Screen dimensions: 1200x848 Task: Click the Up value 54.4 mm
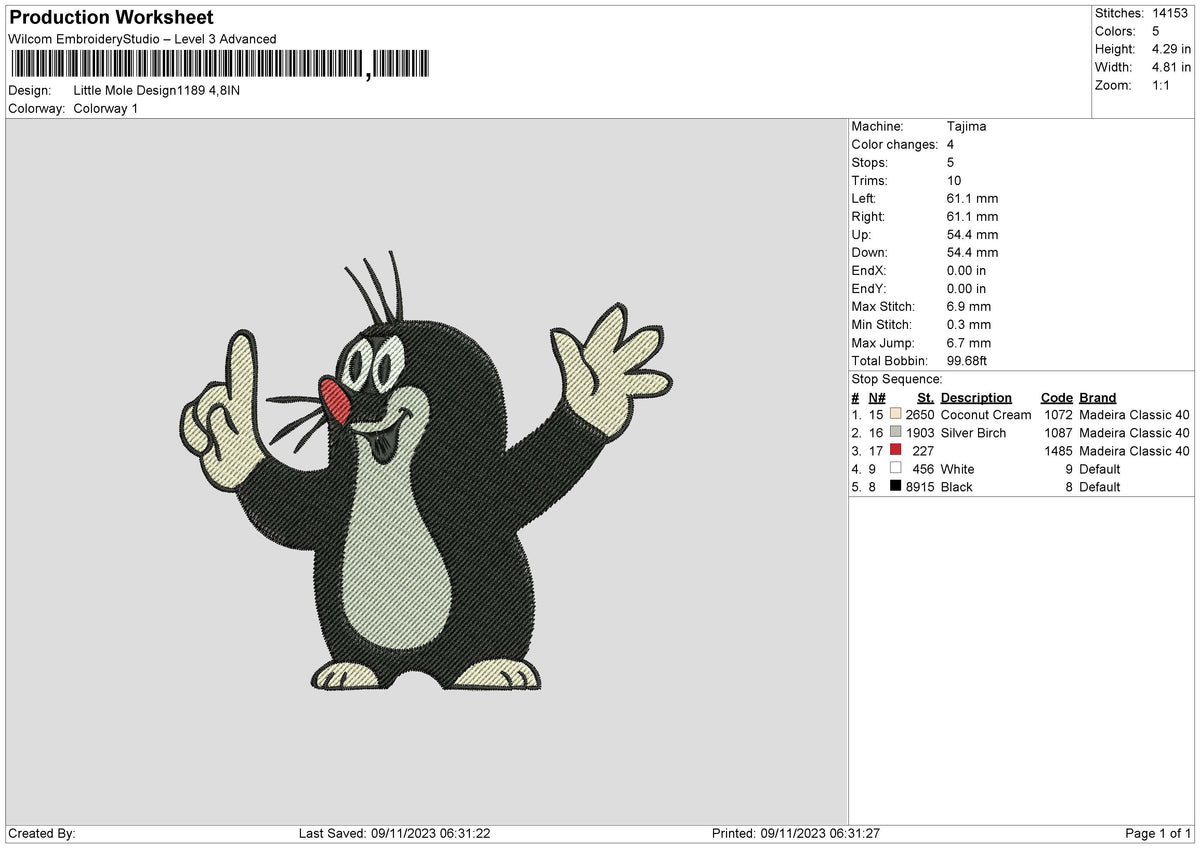tap(972, 234)
